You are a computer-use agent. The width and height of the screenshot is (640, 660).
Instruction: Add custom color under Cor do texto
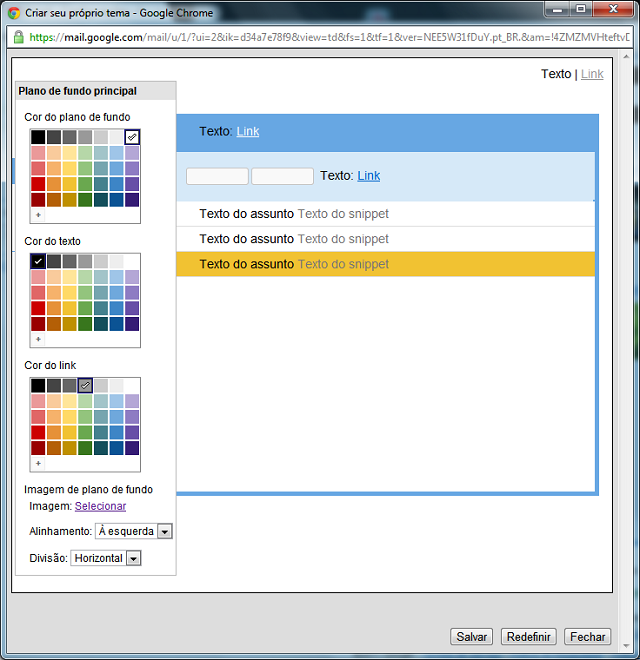(38, 339)
